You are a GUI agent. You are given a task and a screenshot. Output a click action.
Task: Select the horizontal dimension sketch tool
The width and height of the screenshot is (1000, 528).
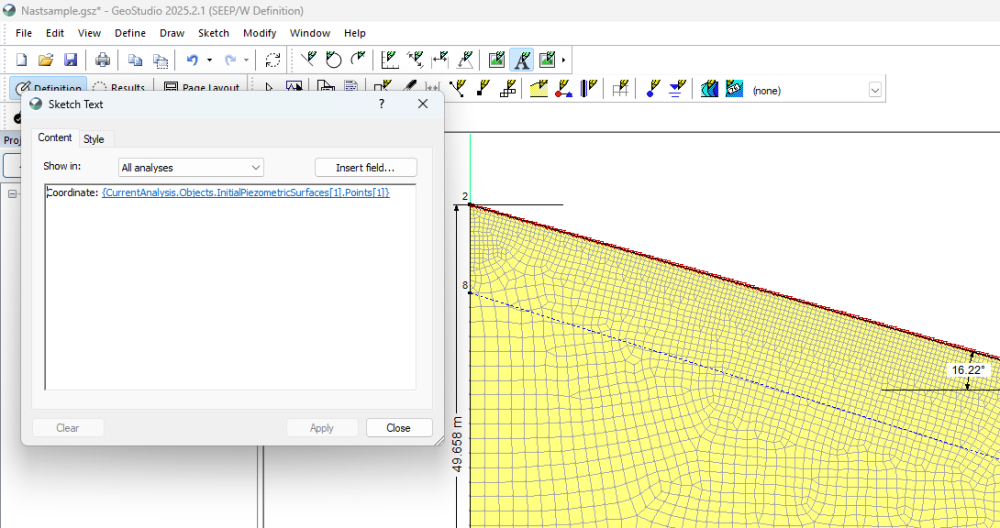(440, 60)
